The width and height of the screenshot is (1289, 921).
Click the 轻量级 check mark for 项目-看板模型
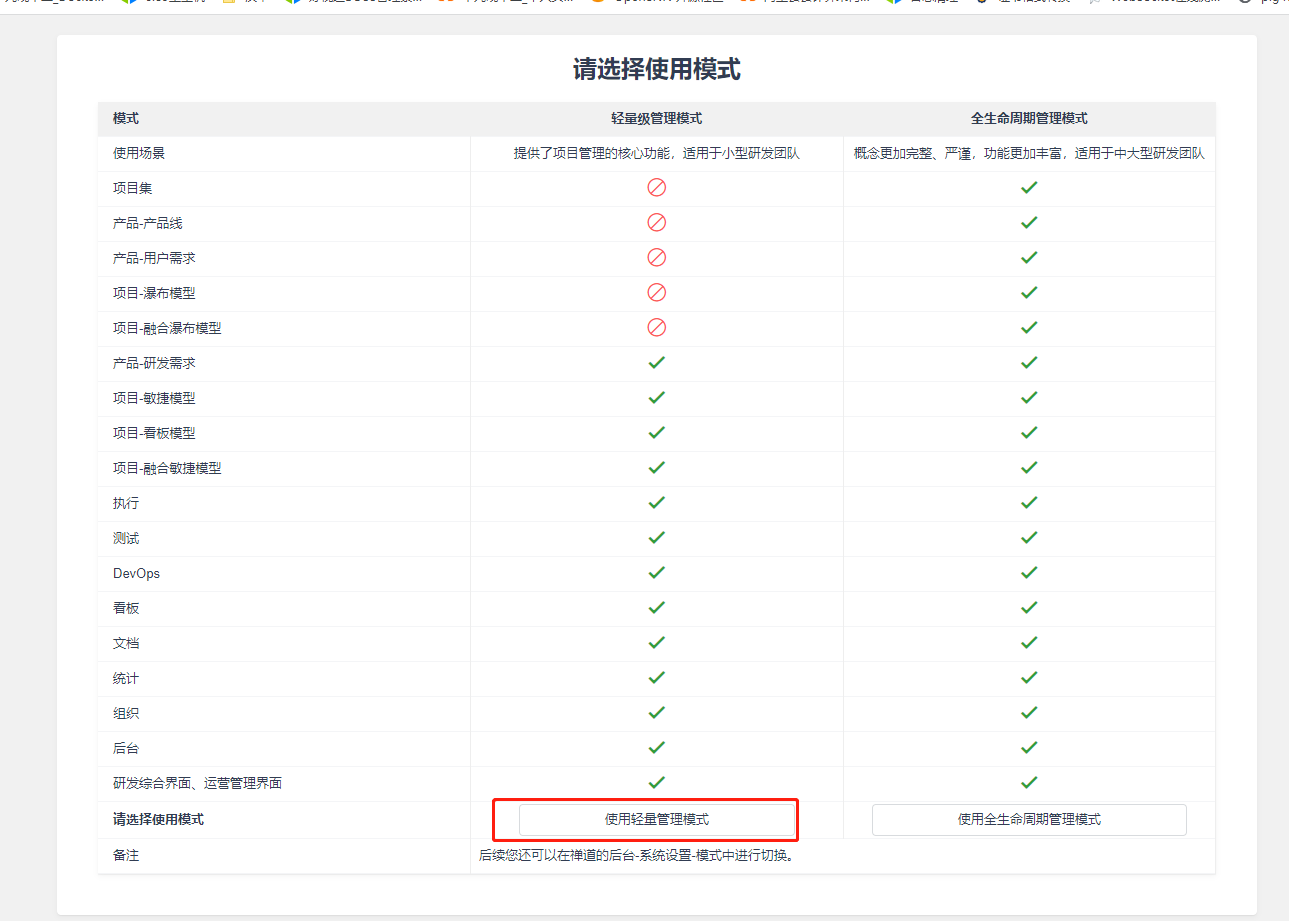coord(657,432)
